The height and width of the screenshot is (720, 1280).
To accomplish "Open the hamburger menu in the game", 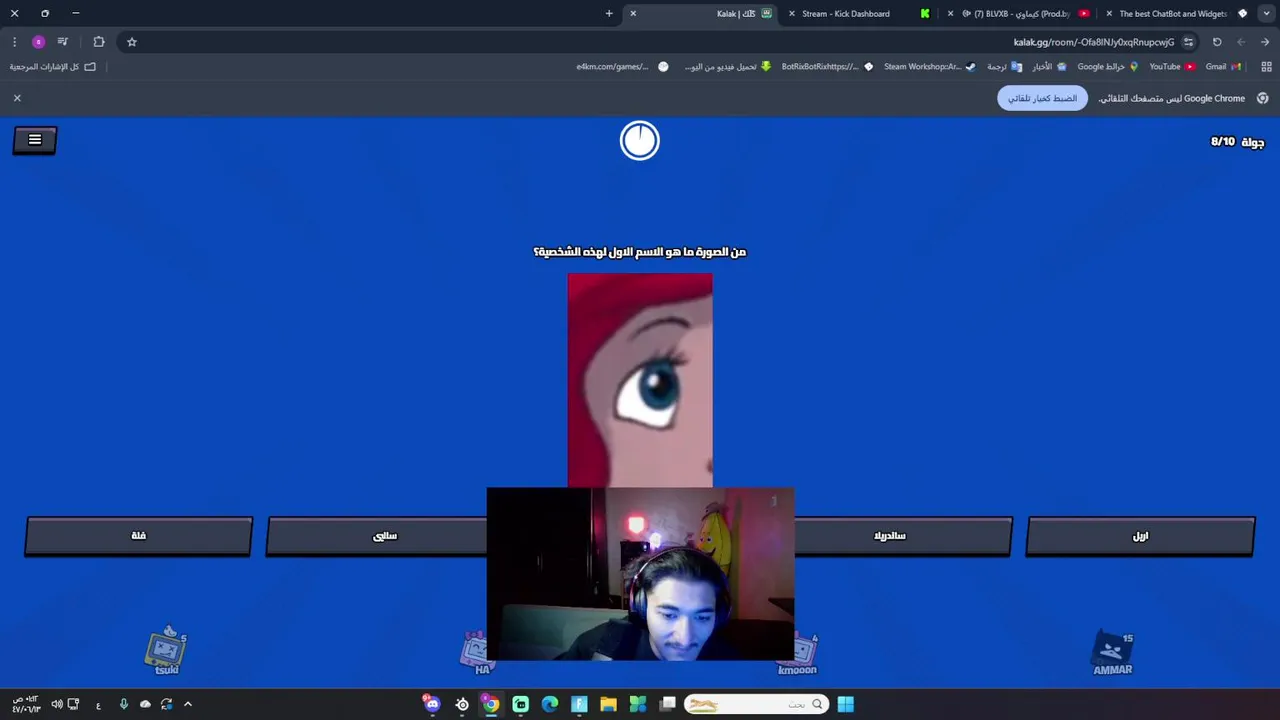I will pos(35,140).
